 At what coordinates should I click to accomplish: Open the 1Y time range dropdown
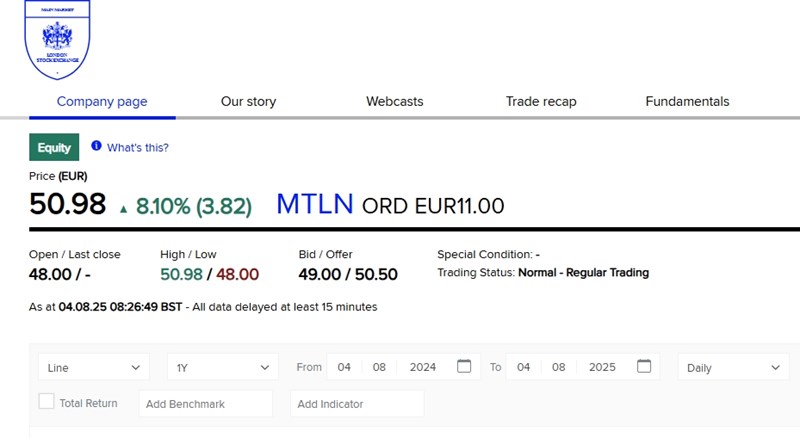coord(223,367)
